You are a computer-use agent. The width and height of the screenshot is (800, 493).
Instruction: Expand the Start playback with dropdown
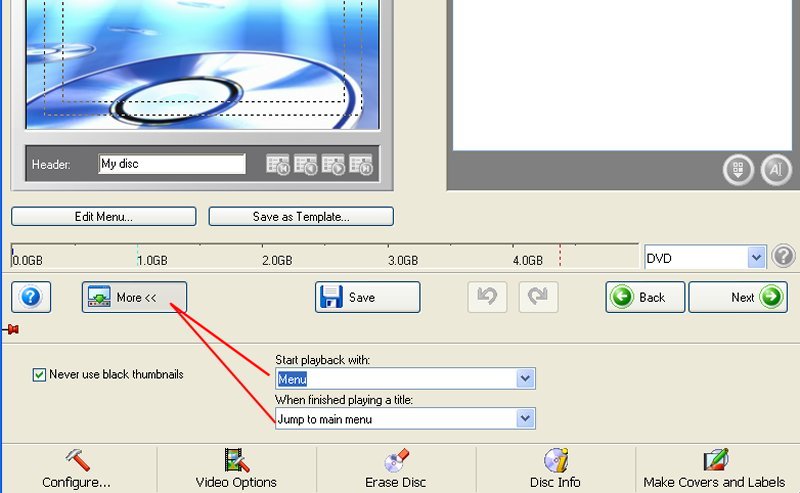click(x=525, y=379)
